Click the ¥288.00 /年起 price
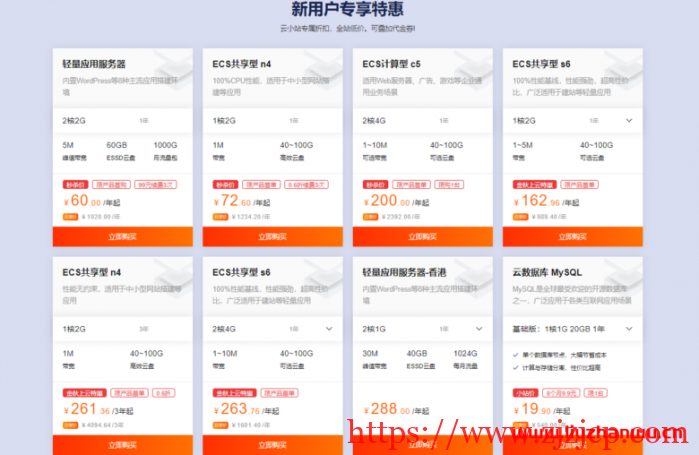Viewport: 699px width, 455px height. pos(396,409)
